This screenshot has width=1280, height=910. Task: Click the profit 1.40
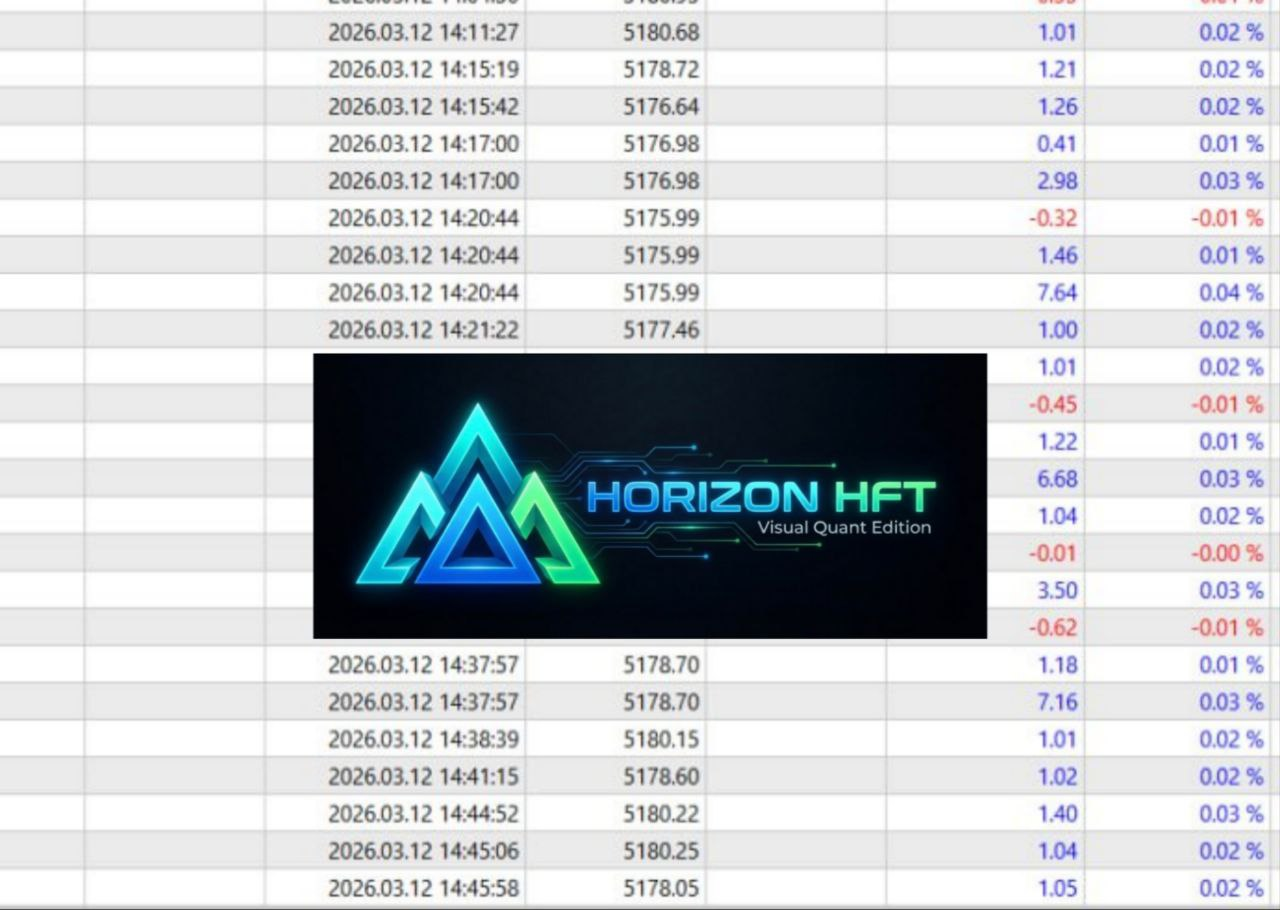click(x=1057, y=813)
